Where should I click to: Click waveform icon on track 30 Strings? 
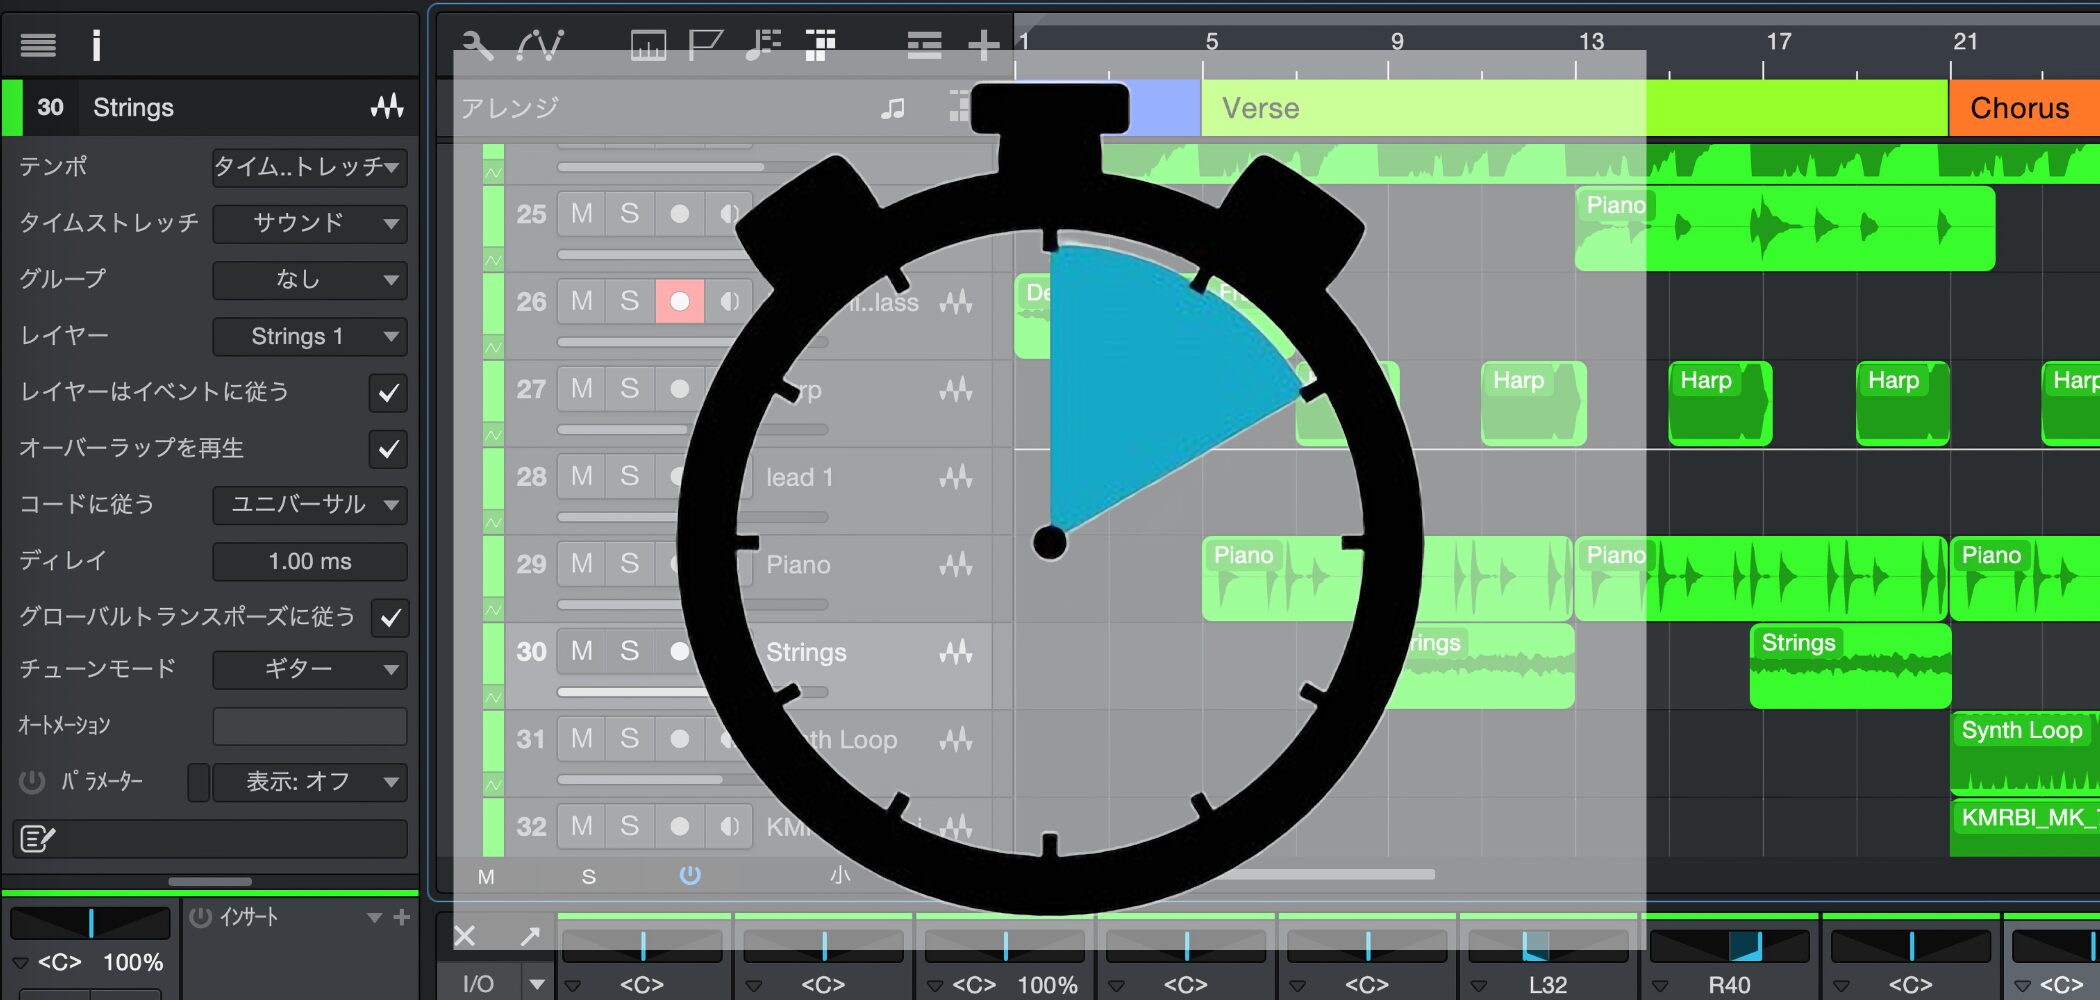tap(956, 652)
